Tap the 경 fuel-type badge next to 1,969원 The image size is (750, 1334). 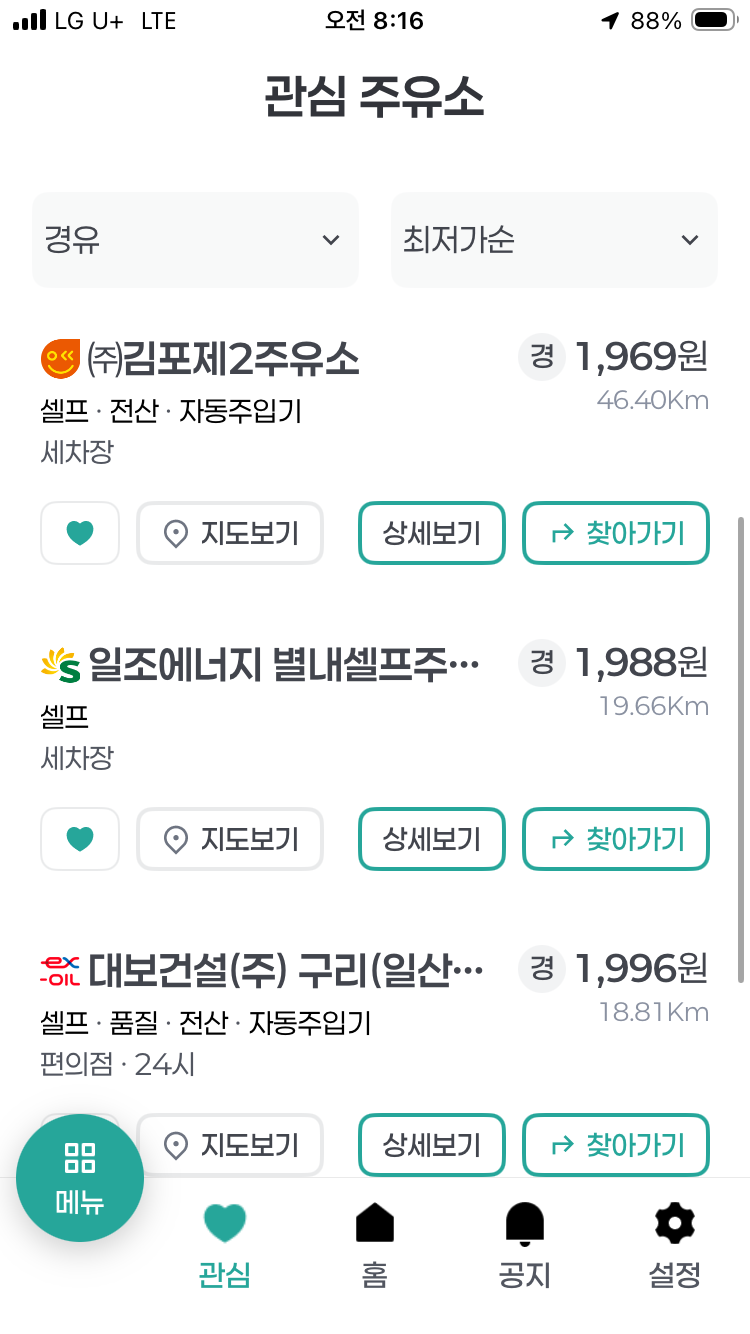point(542,357)
